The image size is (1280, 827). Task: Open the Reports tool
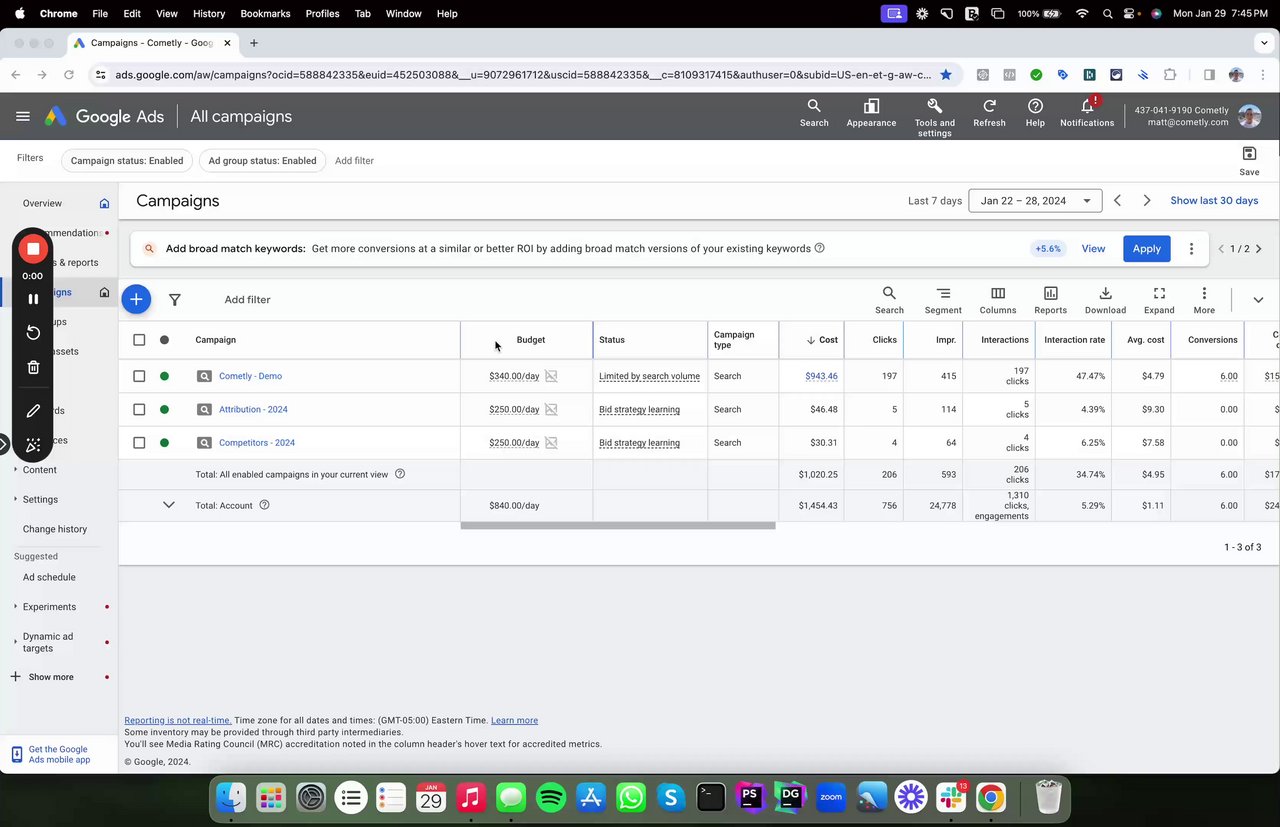(x=1050, y=299)
